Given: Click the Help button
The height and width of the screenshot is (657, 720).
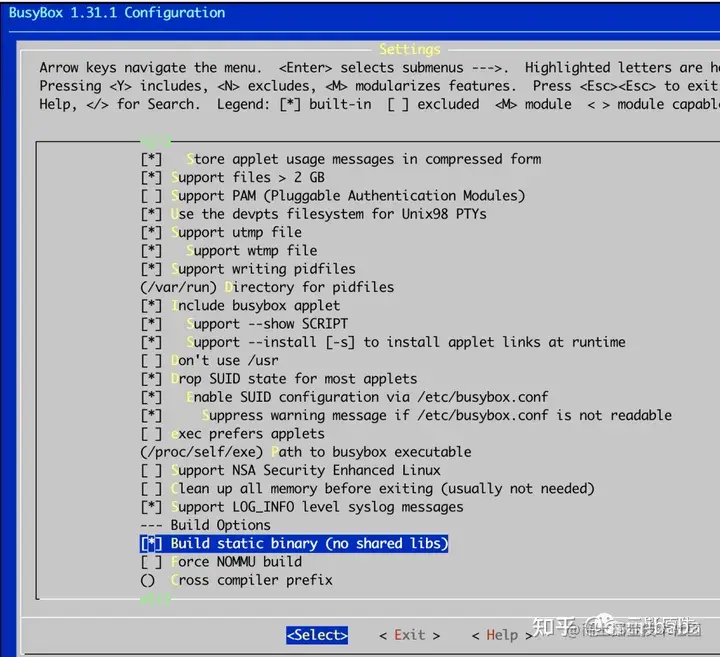Looking at the screenshot, I should [x=502, y=635].
